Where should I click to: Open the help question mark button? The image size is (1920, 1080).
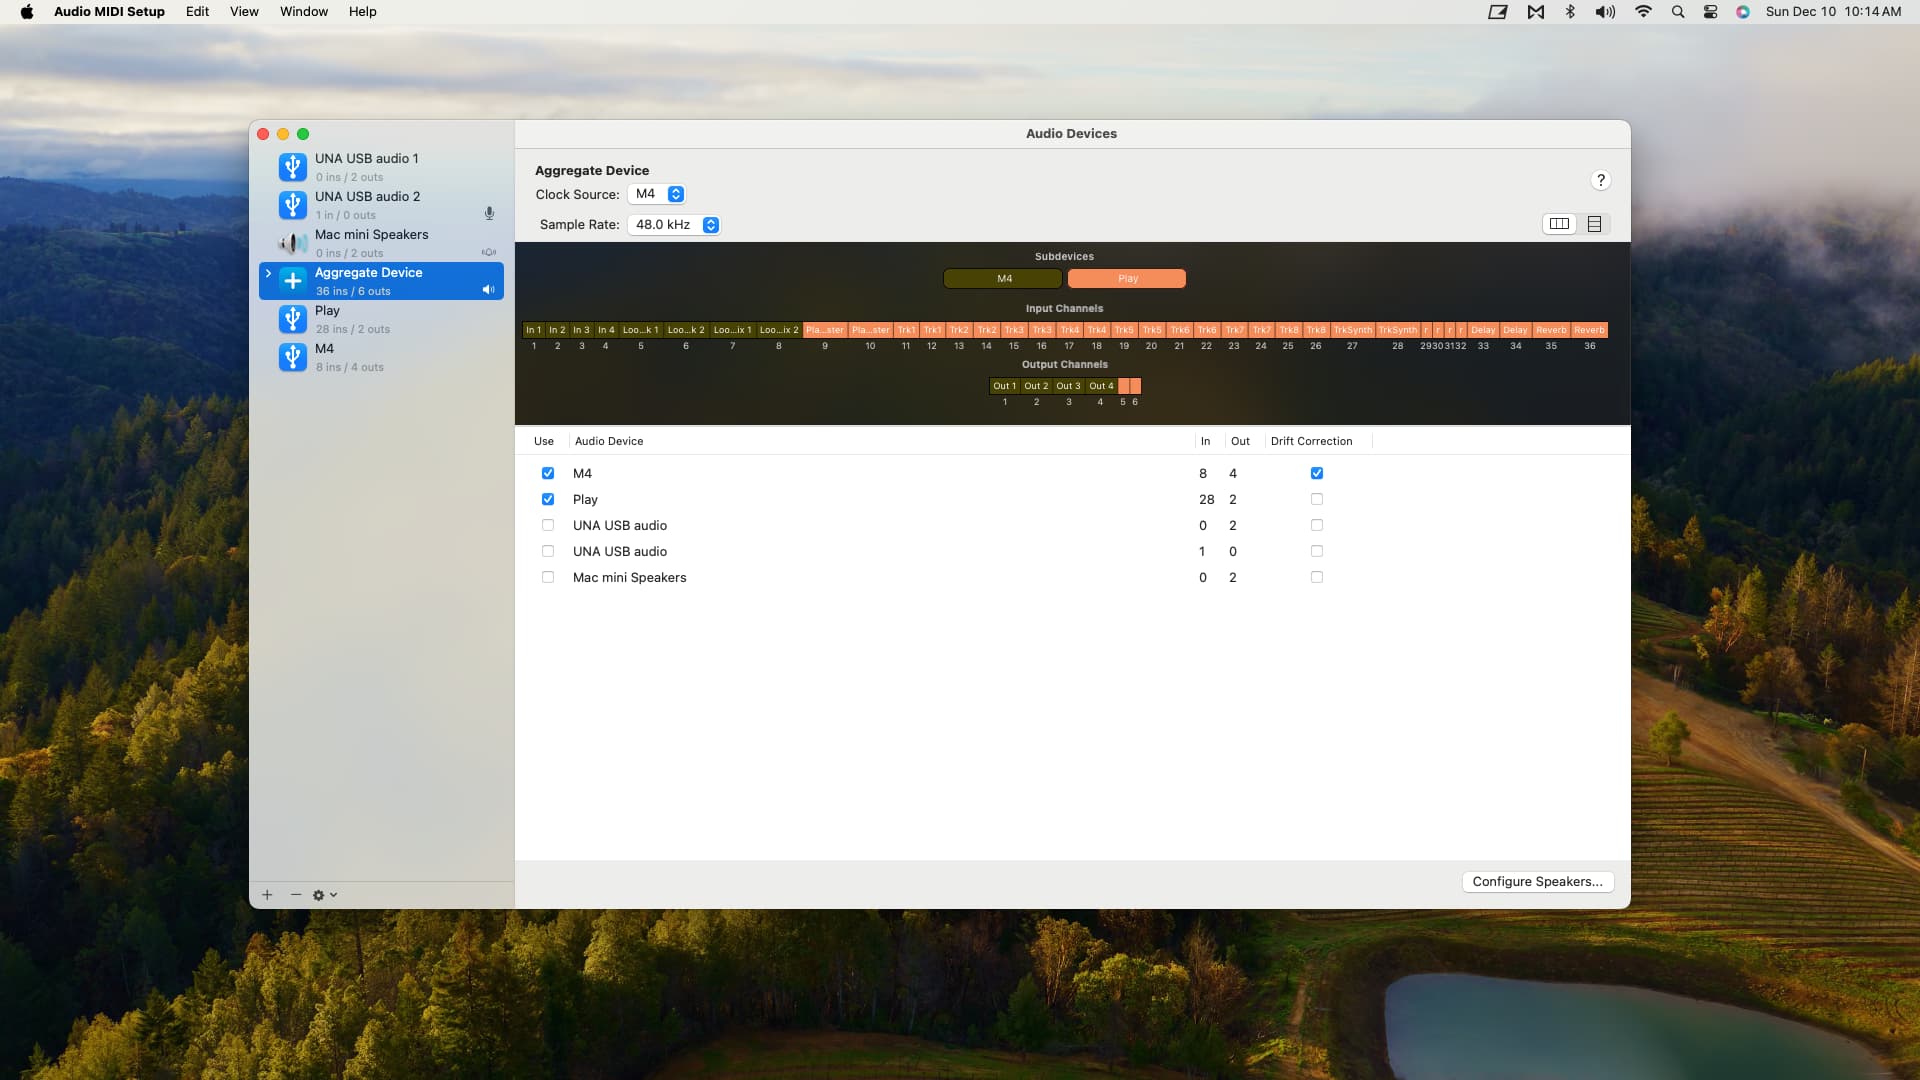[1601, 180]
